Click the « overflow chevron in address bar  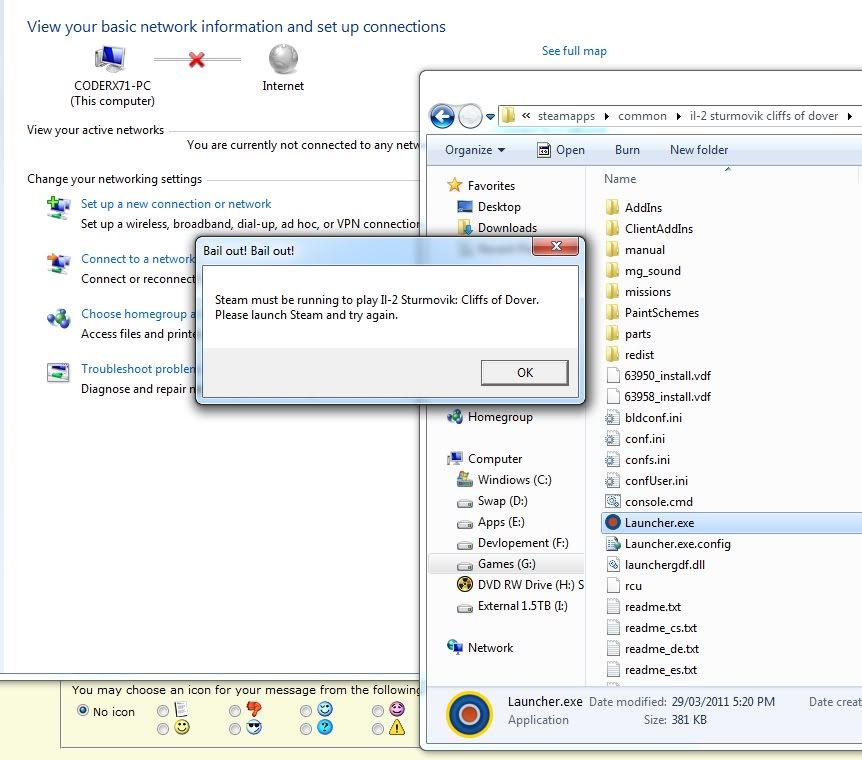pos(526,115)
